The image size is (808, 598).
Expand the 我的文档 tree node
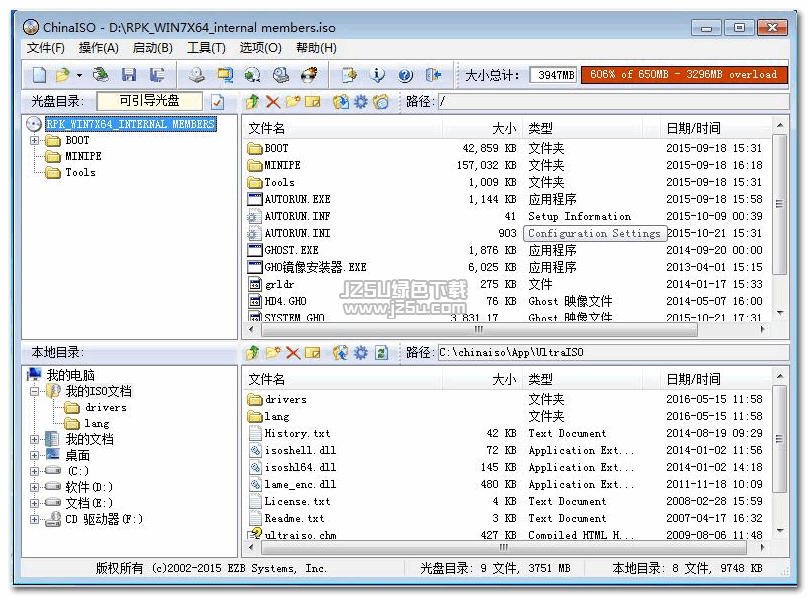coord(34,440)
